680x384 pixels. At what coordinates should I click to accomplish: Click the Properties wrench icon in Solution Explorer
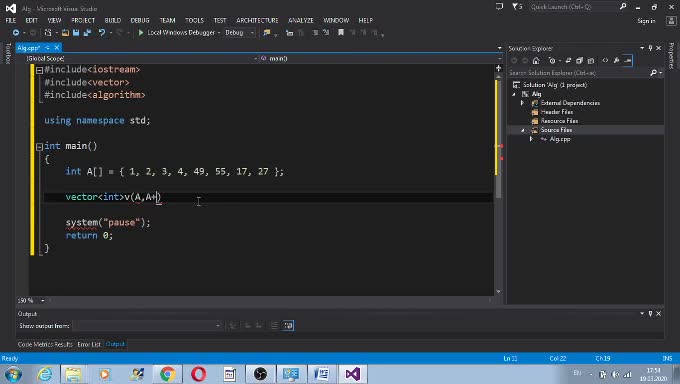(616, 61)
